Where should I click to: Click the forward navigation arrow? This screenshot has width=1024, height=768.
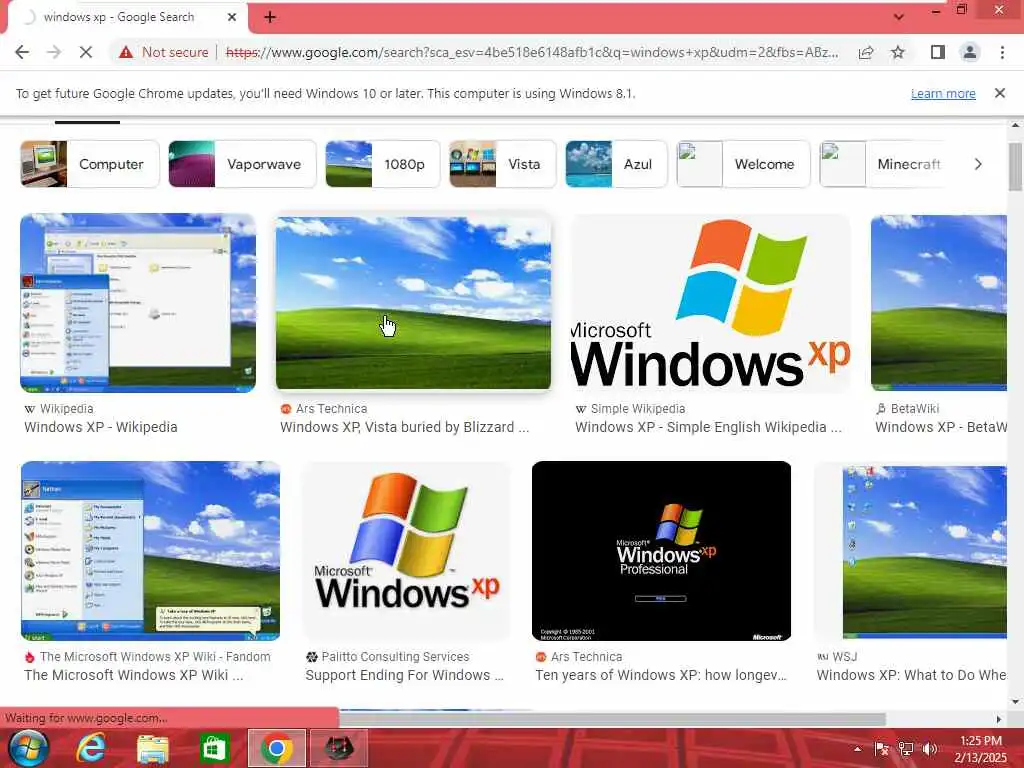[x=54, y=52]
